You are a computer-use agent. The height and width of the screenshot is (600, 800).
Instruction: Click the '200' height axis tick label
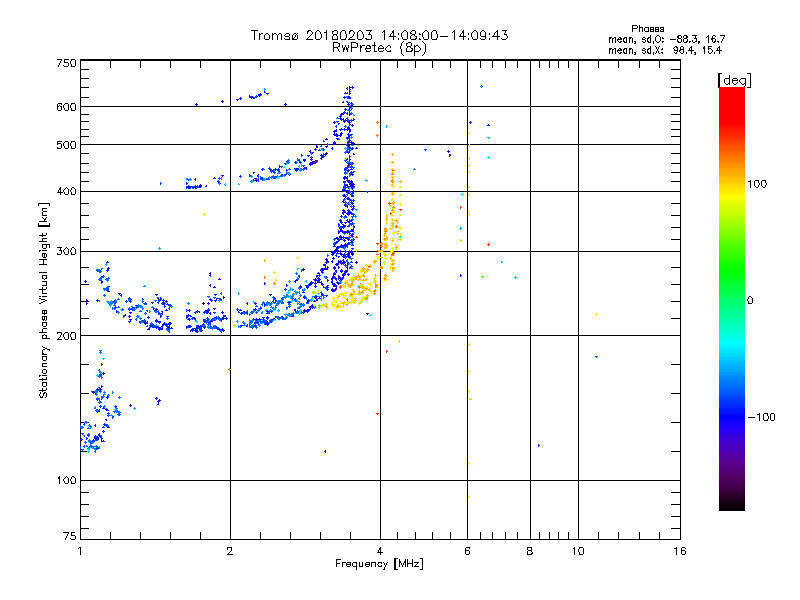click(66, 336)
